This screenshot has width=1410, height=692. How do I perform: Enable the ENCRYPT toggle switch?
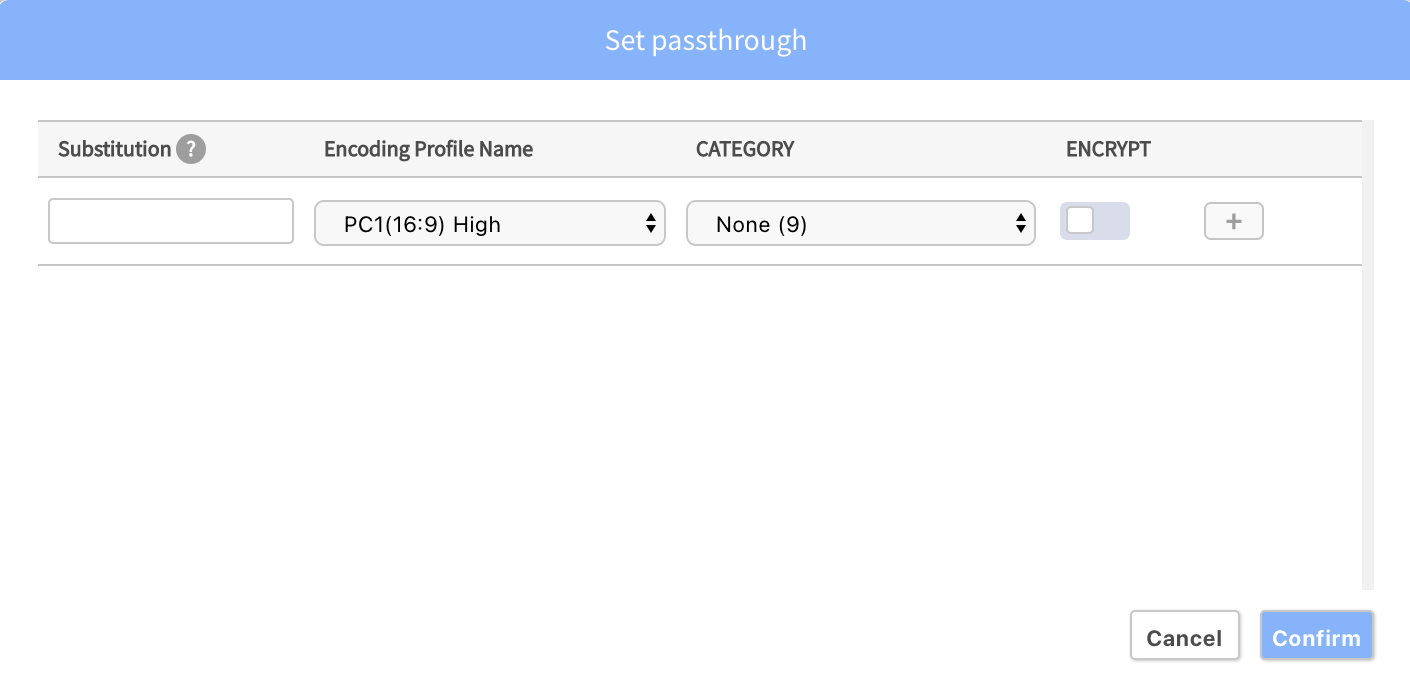1095,221
